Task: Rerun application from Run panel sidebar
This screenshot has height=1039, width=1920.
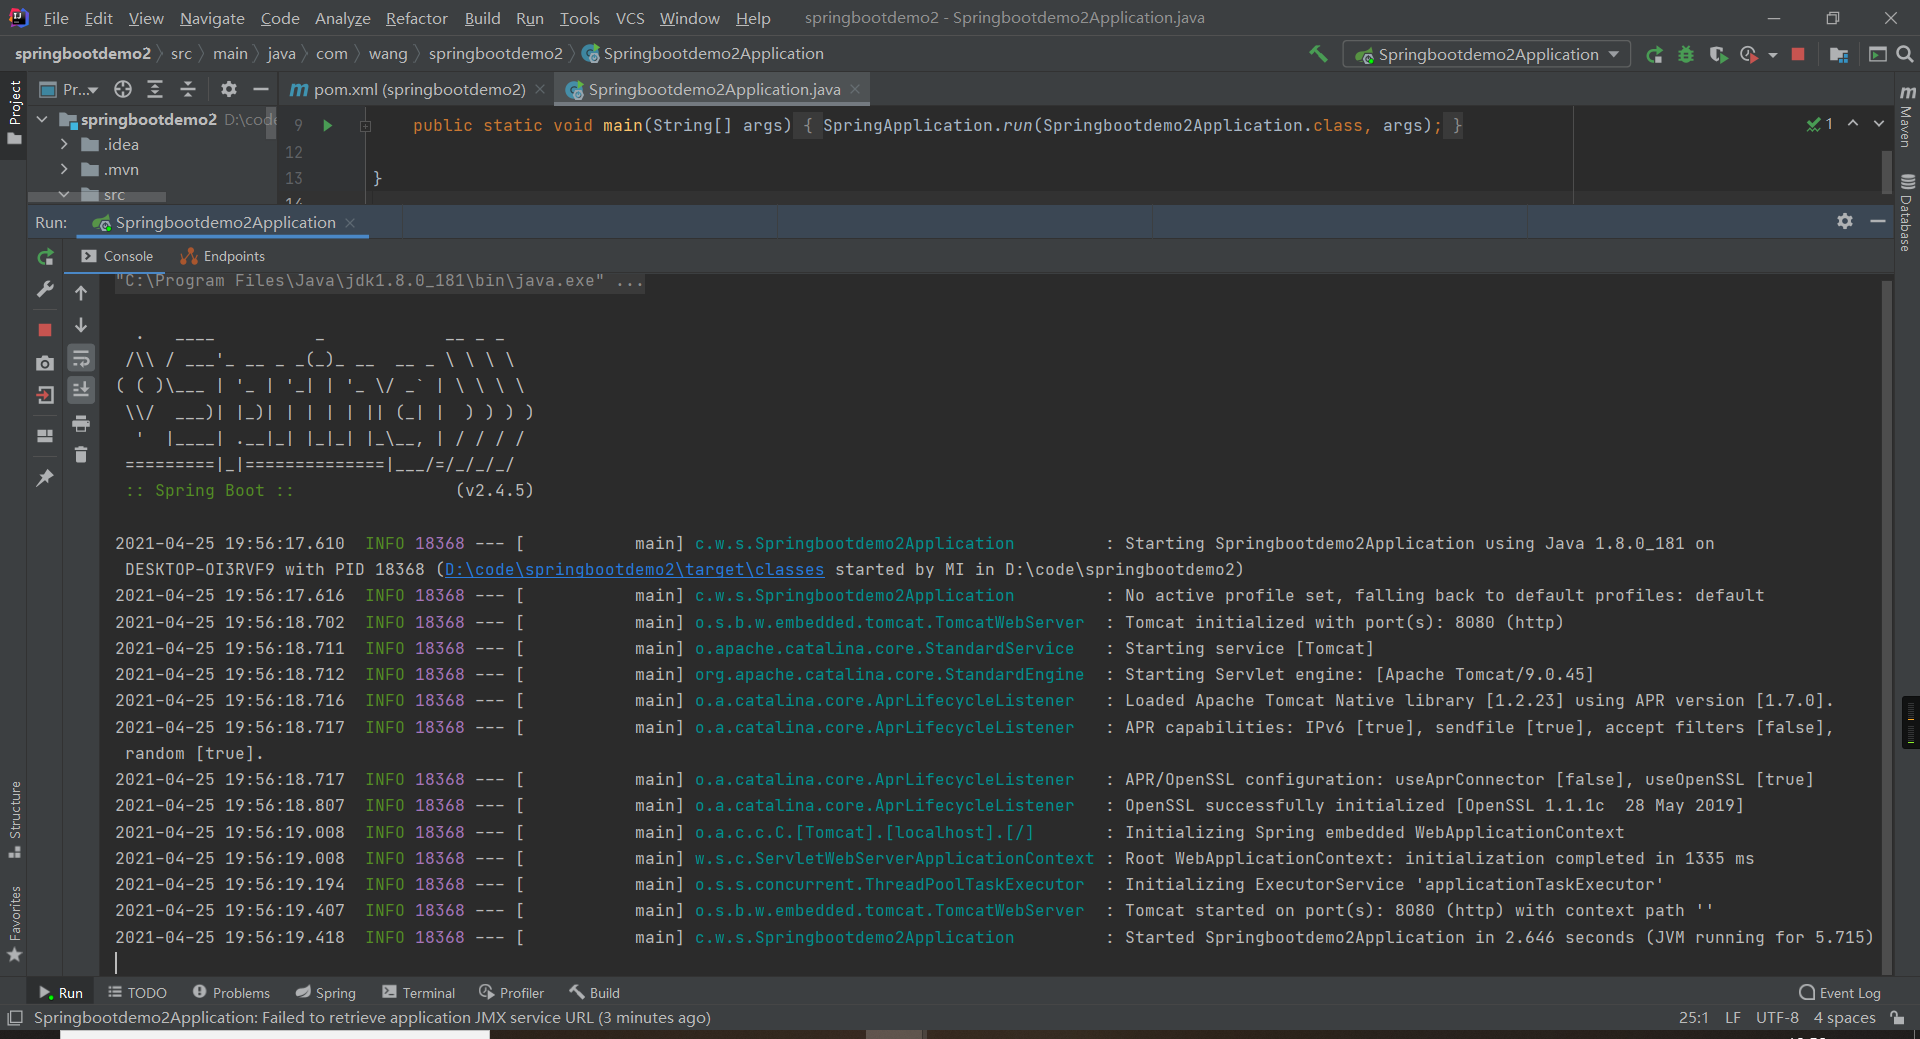Action: pyautogui.click(x=45, y=257)
